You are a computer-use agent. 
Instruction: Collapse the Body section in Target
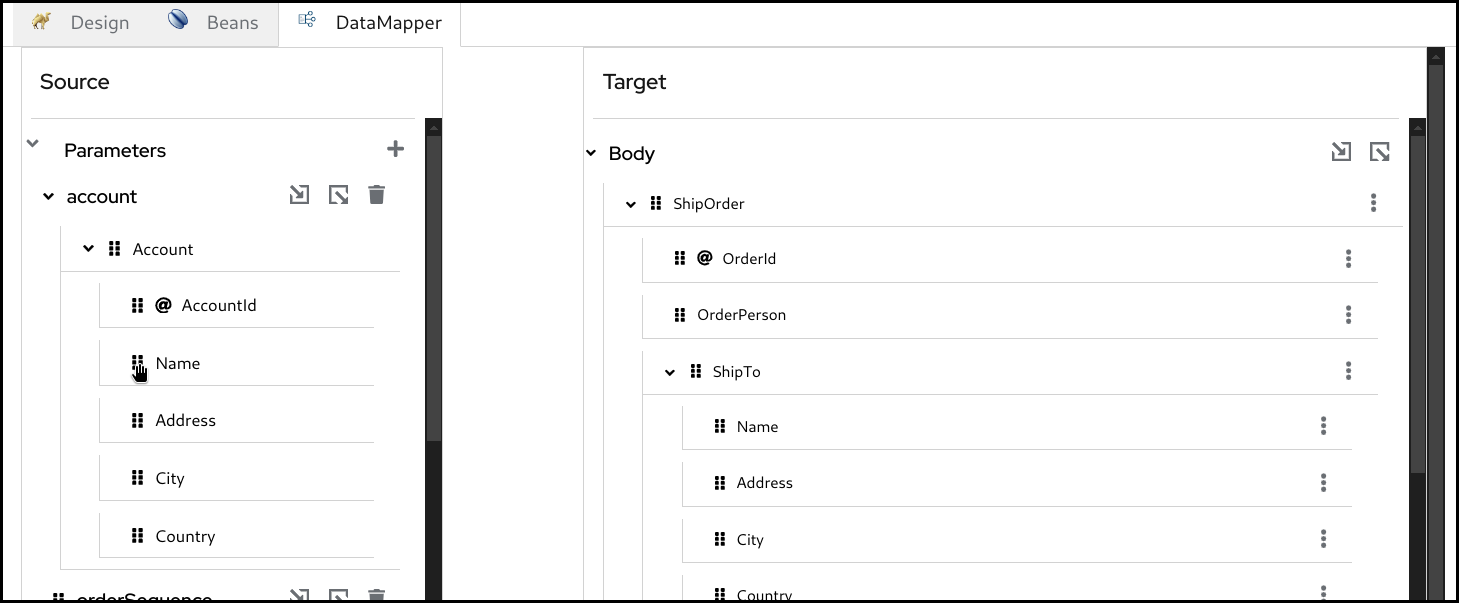point(591,154)
